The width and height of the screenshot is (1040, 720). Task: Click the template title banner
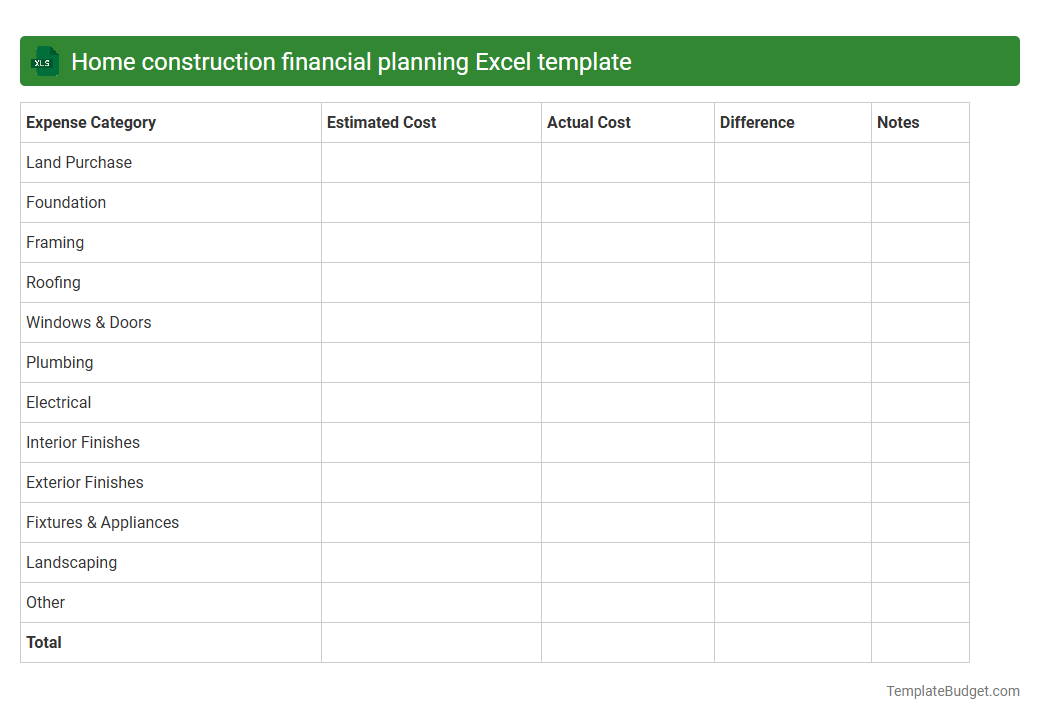click(x=520, y=61)
